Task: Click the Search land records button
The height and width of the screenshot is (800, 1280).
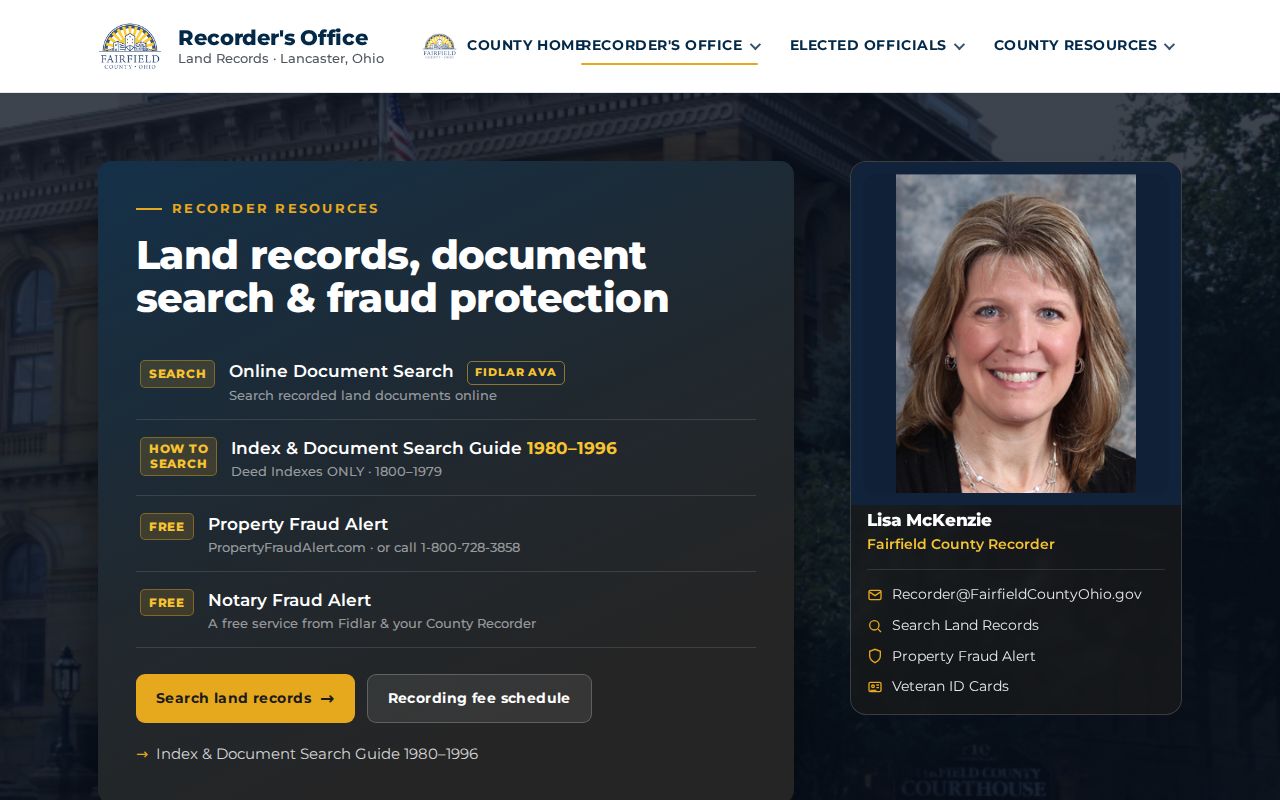Action: point(245,698)
